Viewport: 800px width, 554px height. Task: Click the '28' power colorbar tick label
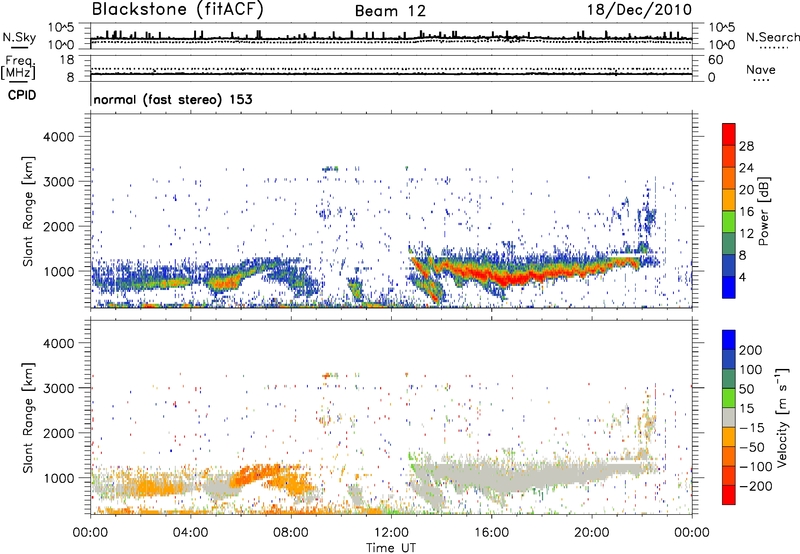746,146
